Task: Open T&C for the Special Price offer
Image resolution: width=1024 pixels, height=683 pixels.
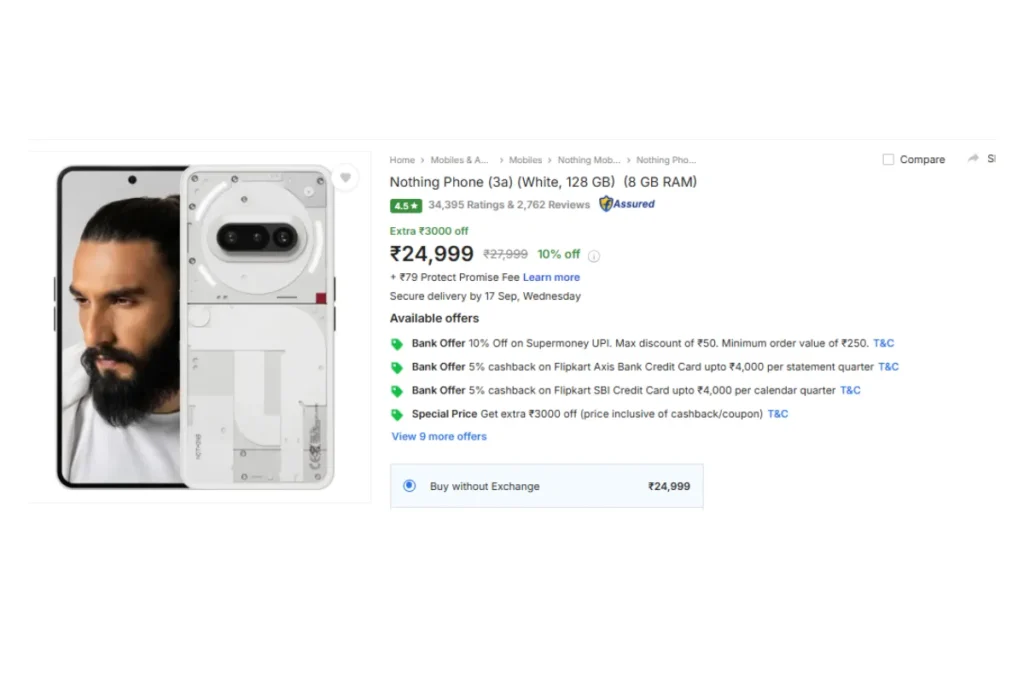Action: coord(778,414)
